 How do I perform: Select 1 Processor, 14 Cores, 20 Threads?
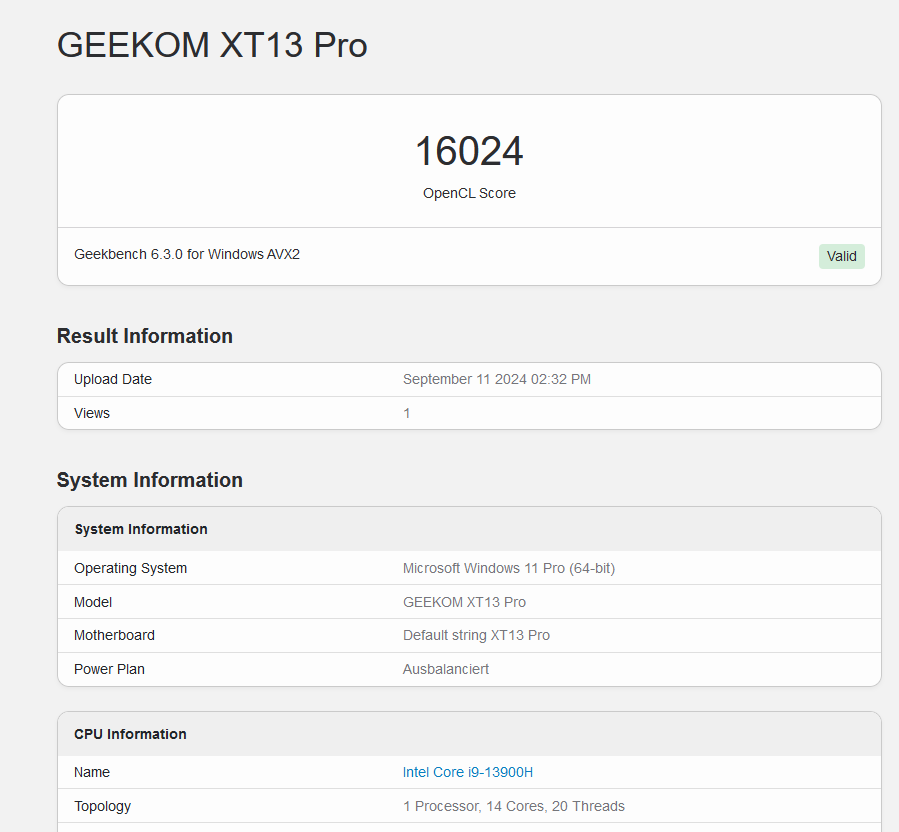pos(514,806)
